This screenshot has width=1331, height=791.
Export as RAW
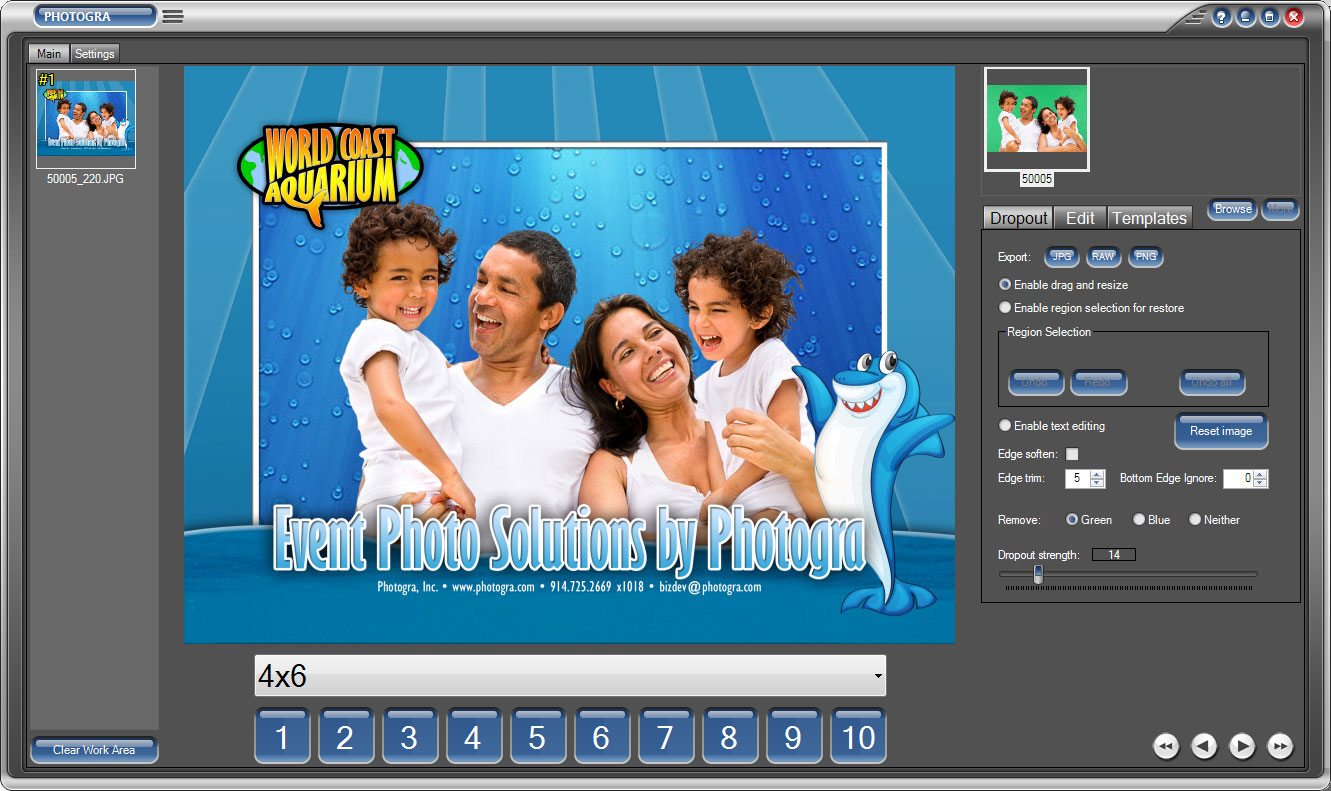click(1103, 257)
